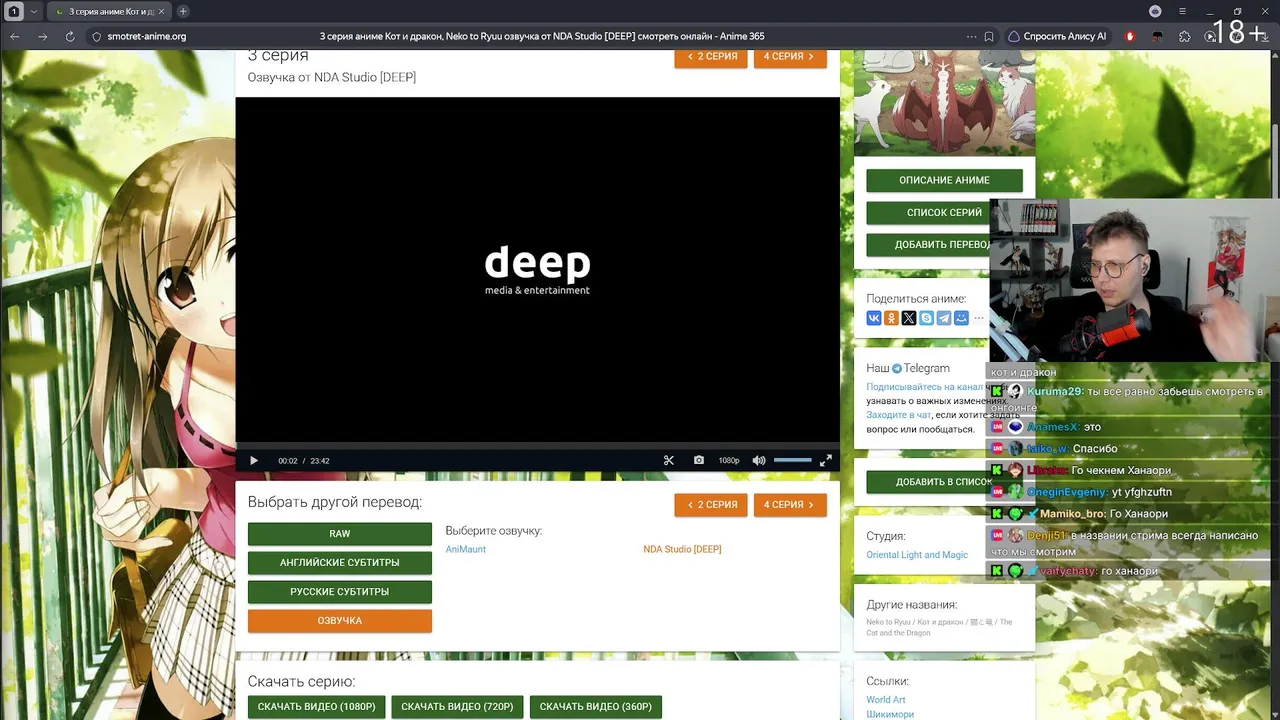Open 'Описание аниме' page

(944, 180)
